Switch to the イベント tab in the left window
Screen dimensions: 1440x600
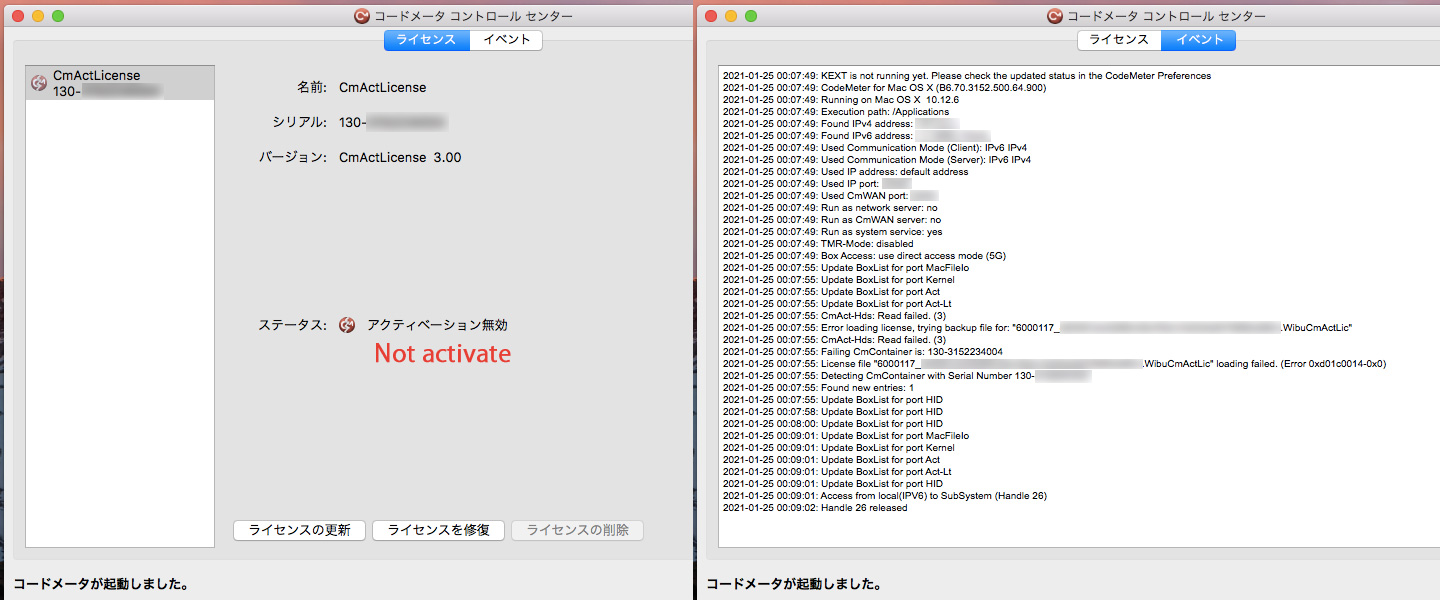(506, 40)
